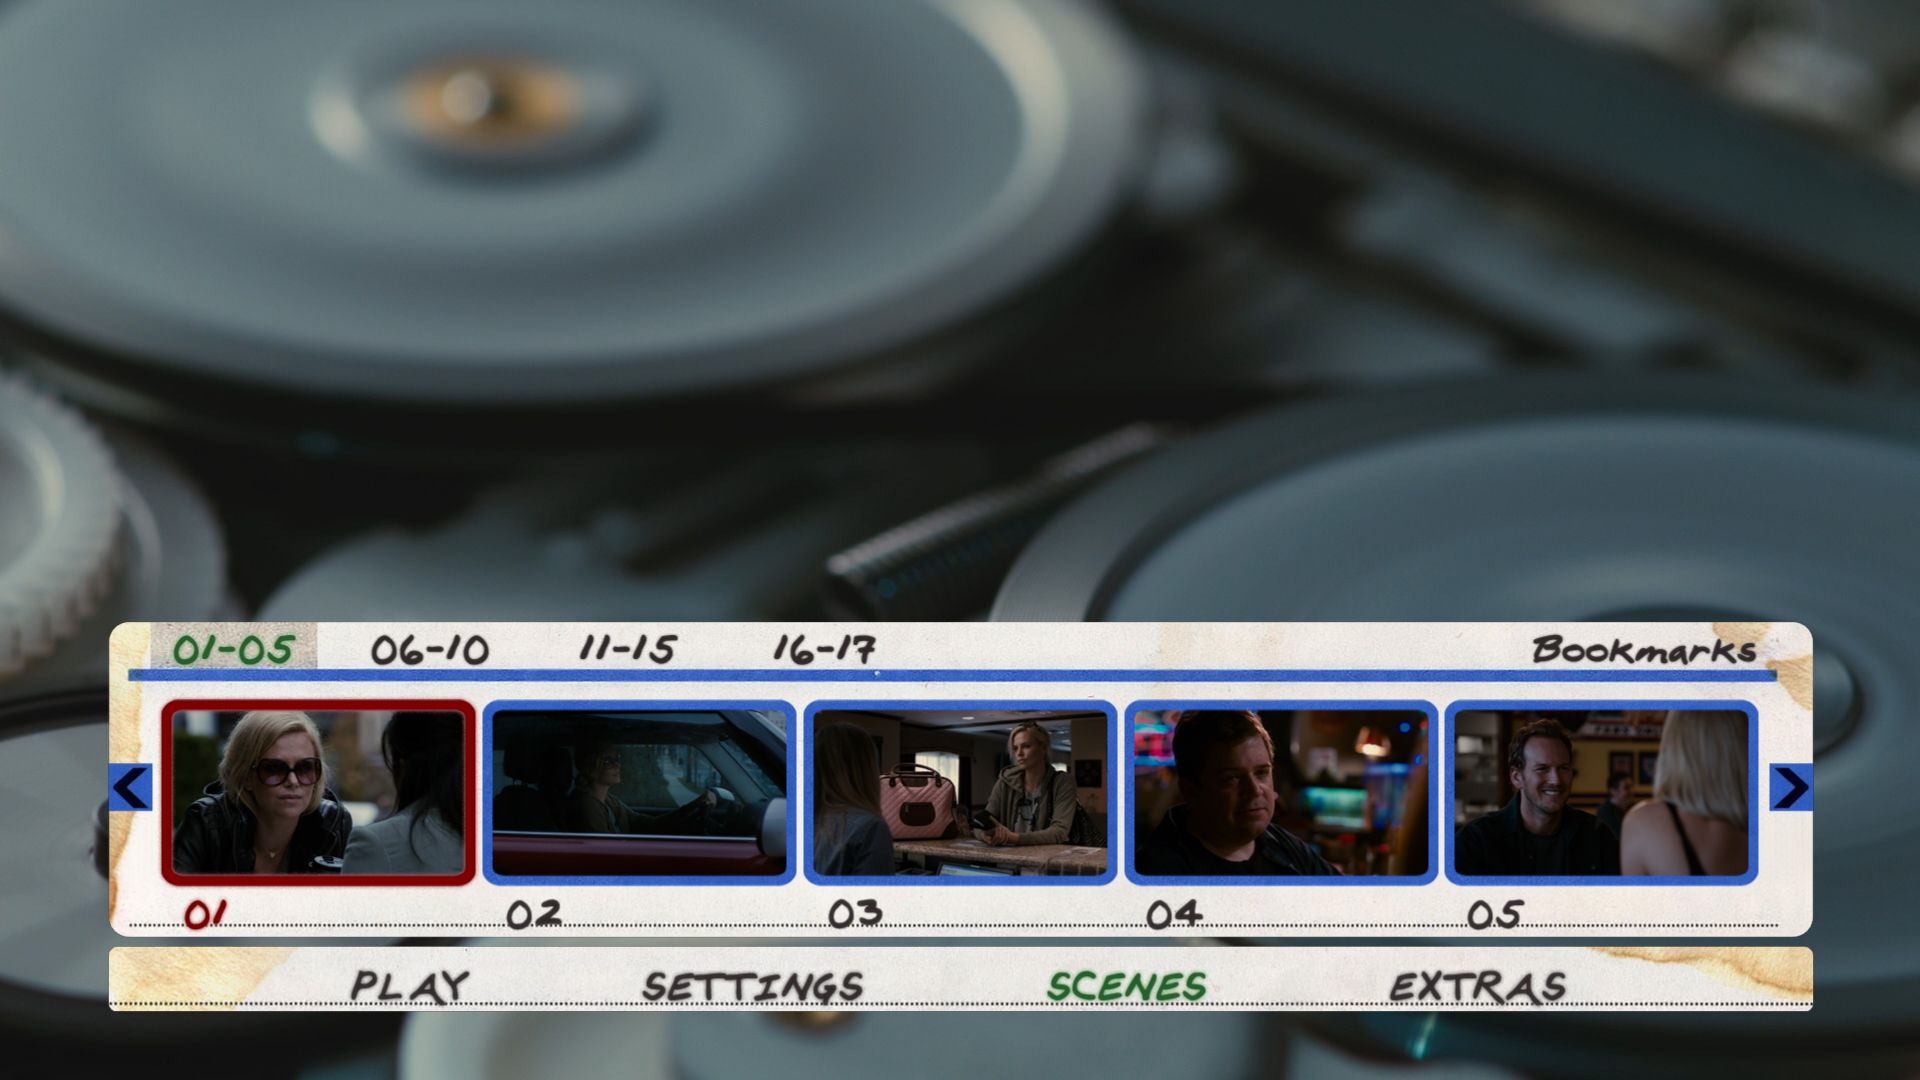The image size is (1920, 1080).
Task: Go to next scene page arrow
Action: (1790, 788)
